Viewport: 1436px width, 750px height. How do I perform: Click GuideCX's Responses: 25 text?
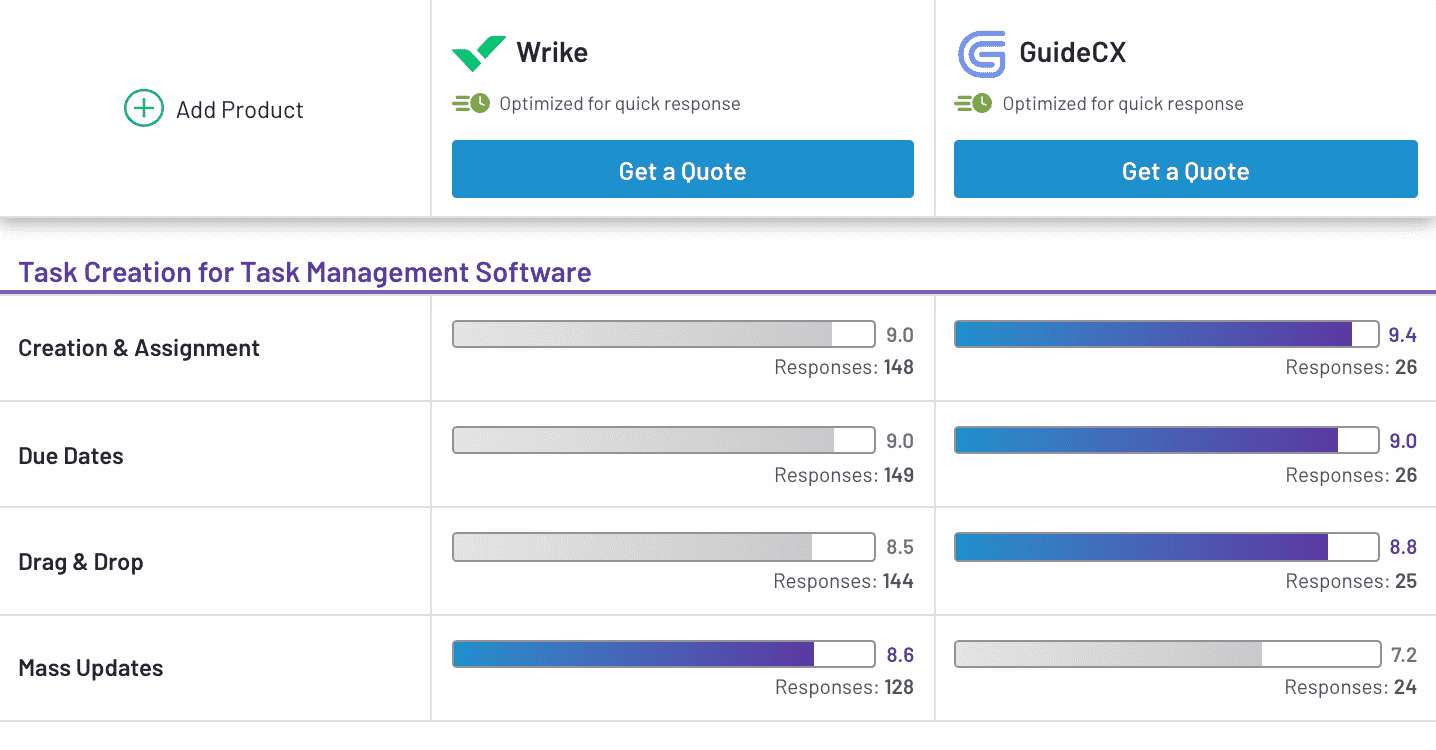tap(1351, 581)
